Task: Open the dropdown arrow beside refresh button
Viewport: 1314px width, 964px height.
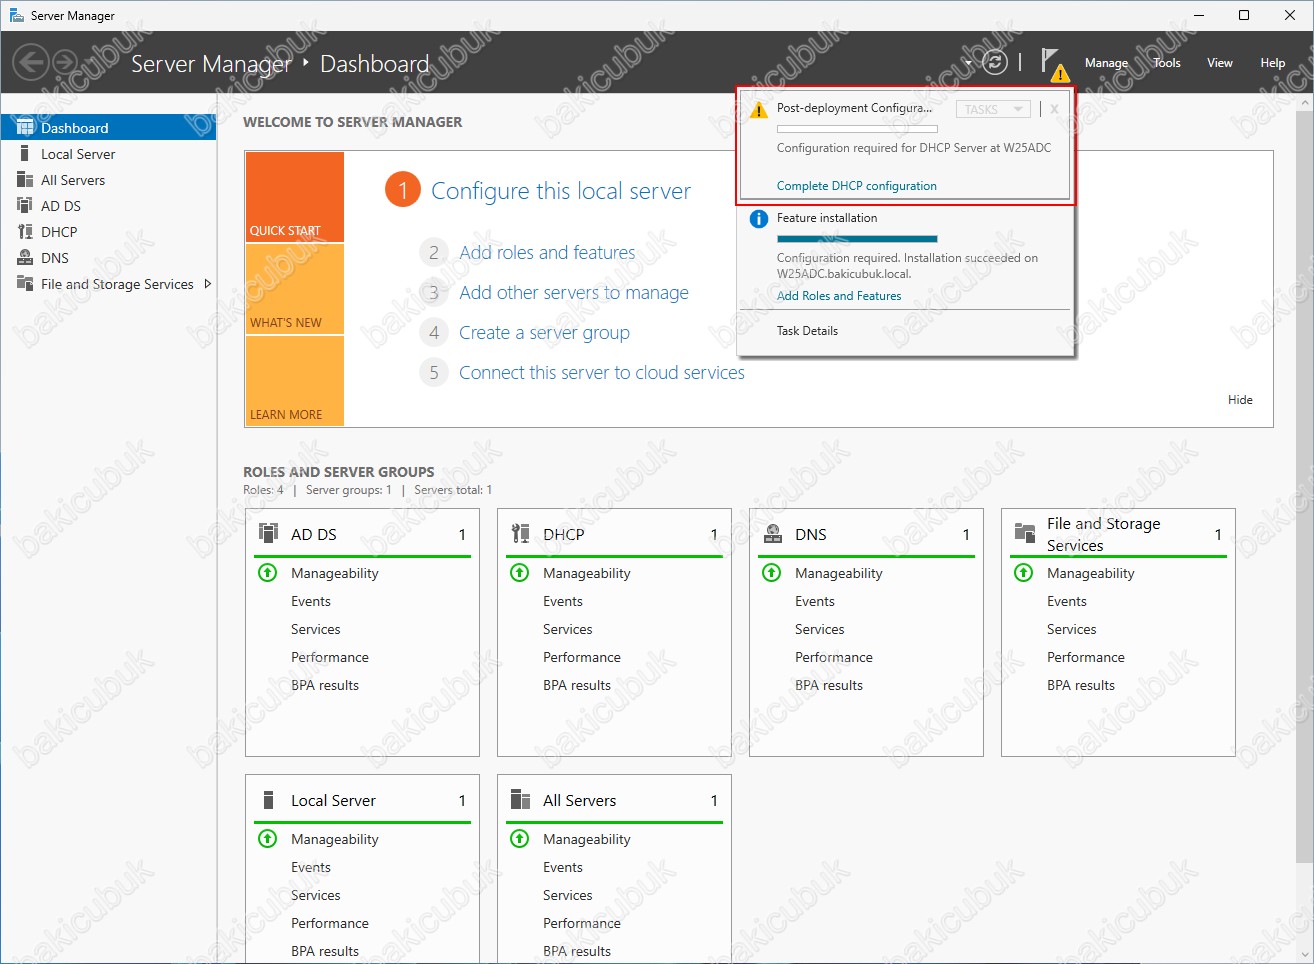Action: (969, 63)
